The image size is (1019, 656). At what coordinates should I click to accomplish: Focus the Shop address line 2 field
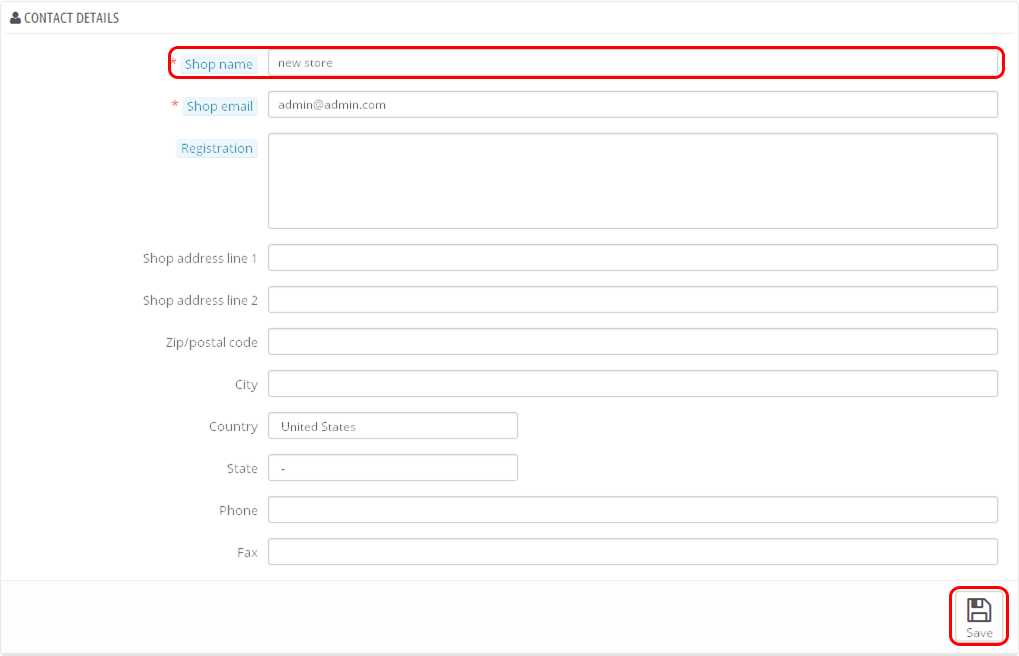click(632, 300)
